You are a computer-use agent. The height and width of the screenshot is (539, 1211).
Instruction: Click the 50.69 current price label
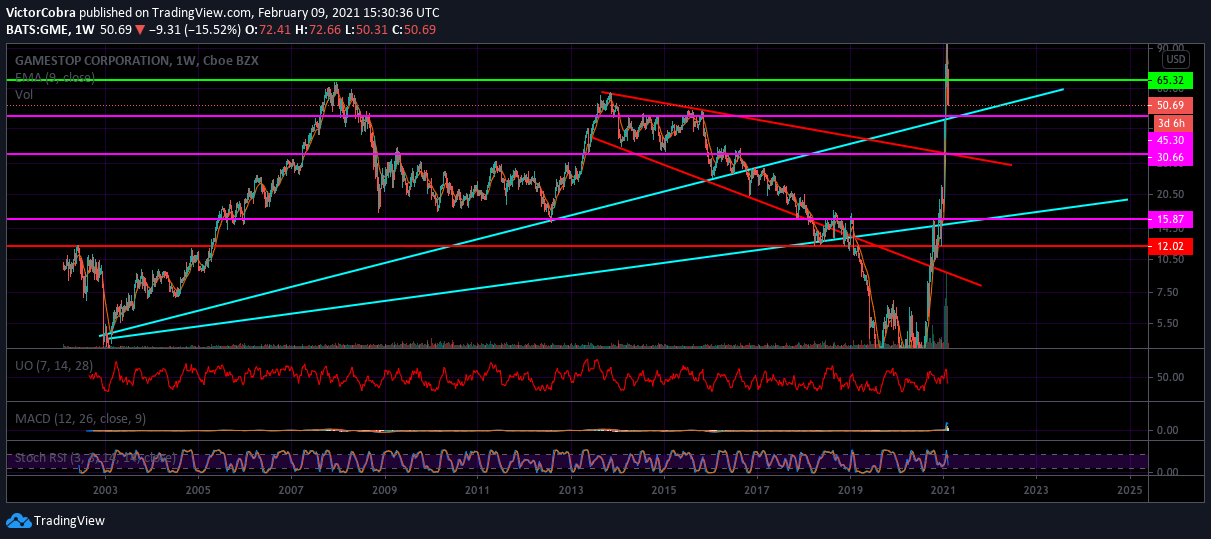pos(1170,105)
